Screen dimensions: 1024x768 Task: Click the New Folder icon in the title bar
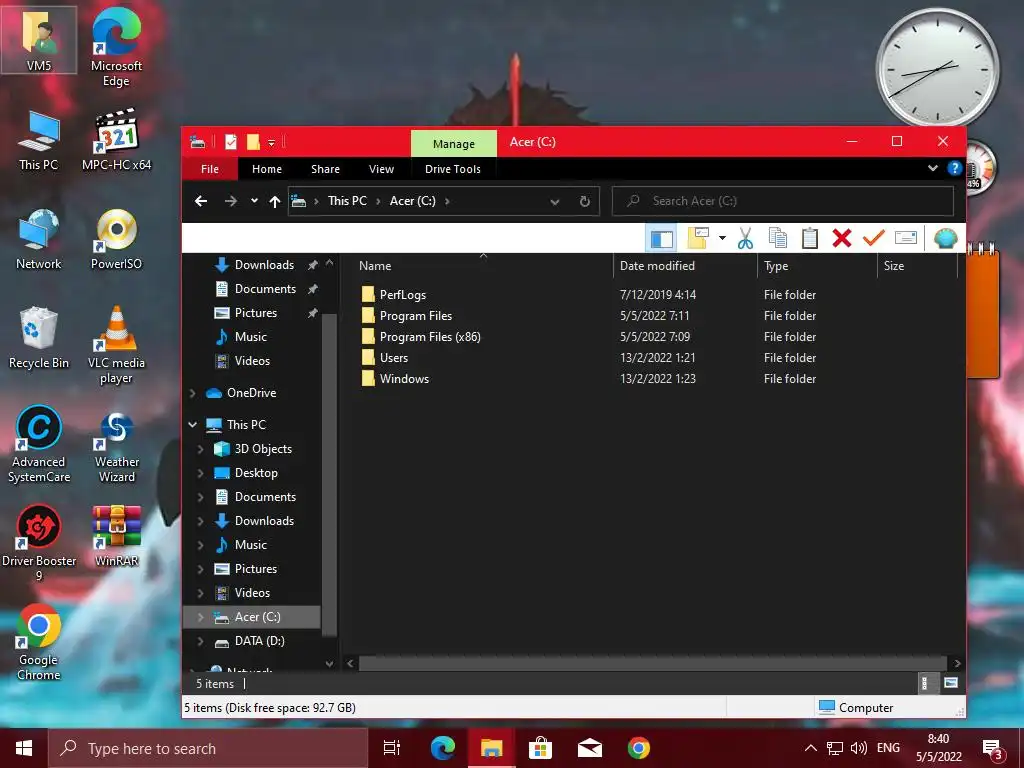pos(253,142)
